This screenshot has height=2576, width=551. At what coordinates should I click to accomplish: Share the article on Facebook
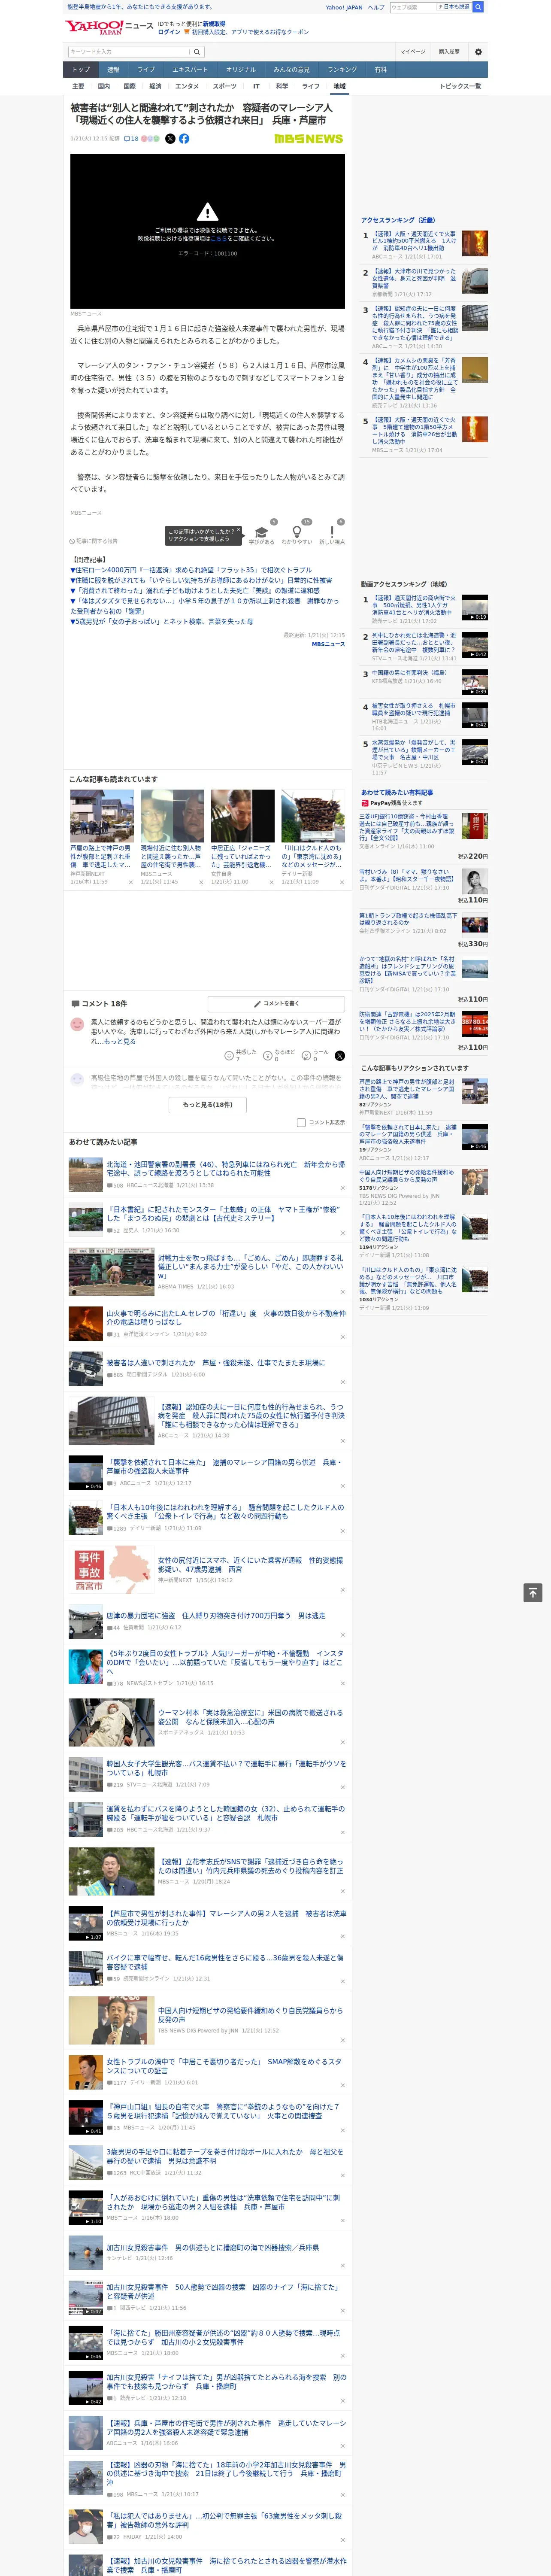click(184, 139)
